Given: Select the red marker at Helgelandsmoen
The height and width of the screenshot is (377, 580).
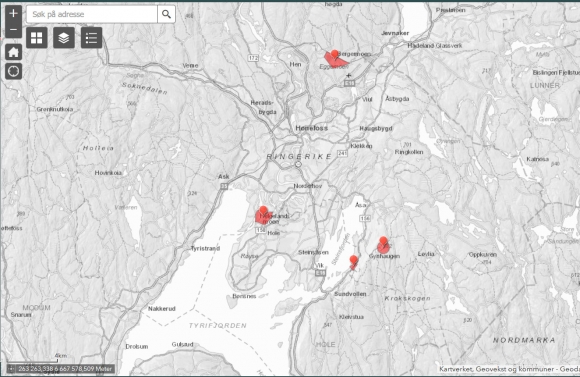Looking at the screenshot, I should click(263, 211).
